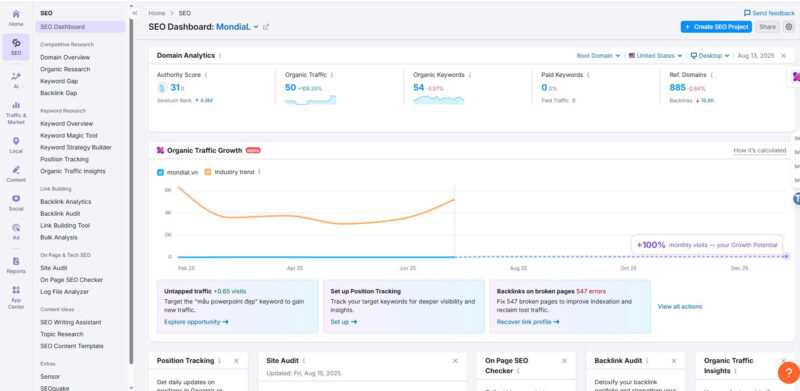Image resolution: width=800 pixels, height=391 pixels.
Task: Open Domain Overview in the sidebar
Action: (65, 57)
